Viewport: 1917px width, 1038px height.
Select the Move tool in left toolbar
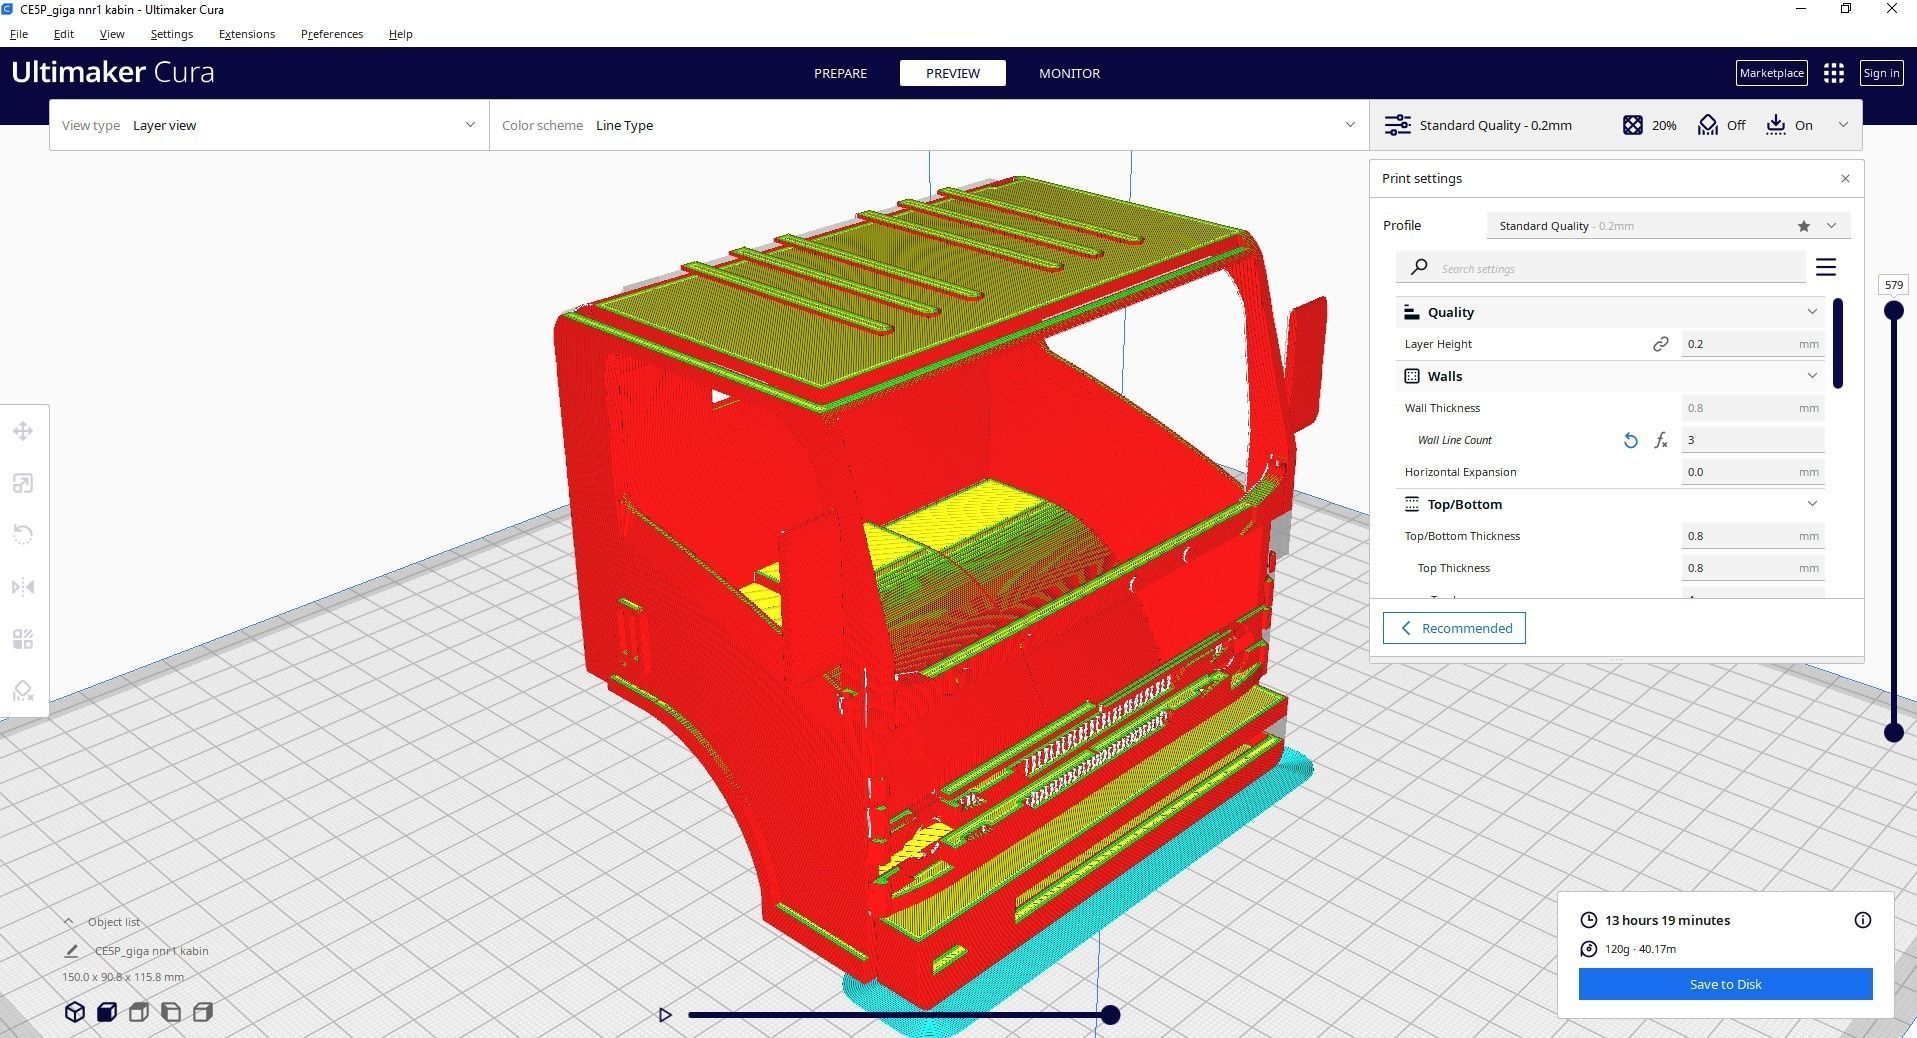pos(23,432)
